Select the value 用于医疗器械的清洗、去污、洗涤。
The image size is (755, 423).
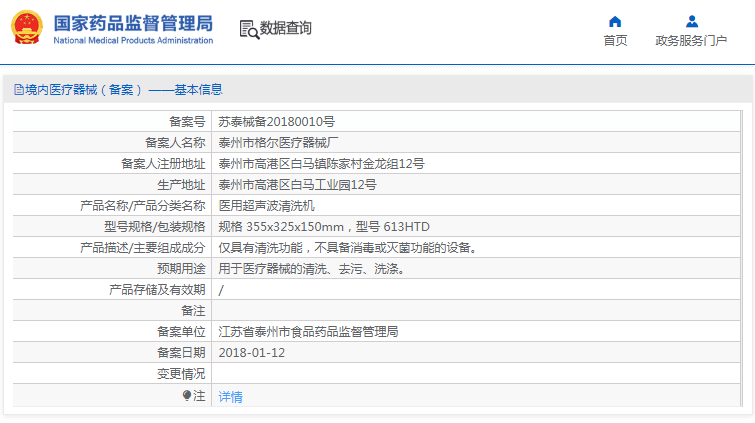[312, 268]
